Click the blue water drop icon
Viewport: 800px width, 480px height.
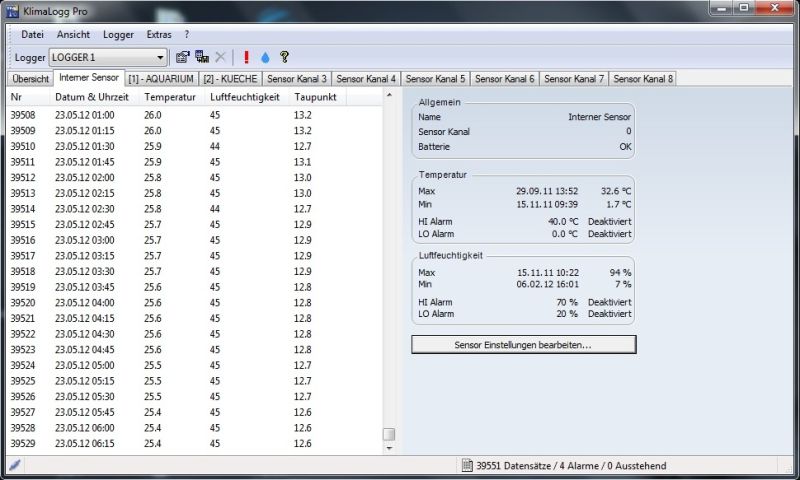265,58
